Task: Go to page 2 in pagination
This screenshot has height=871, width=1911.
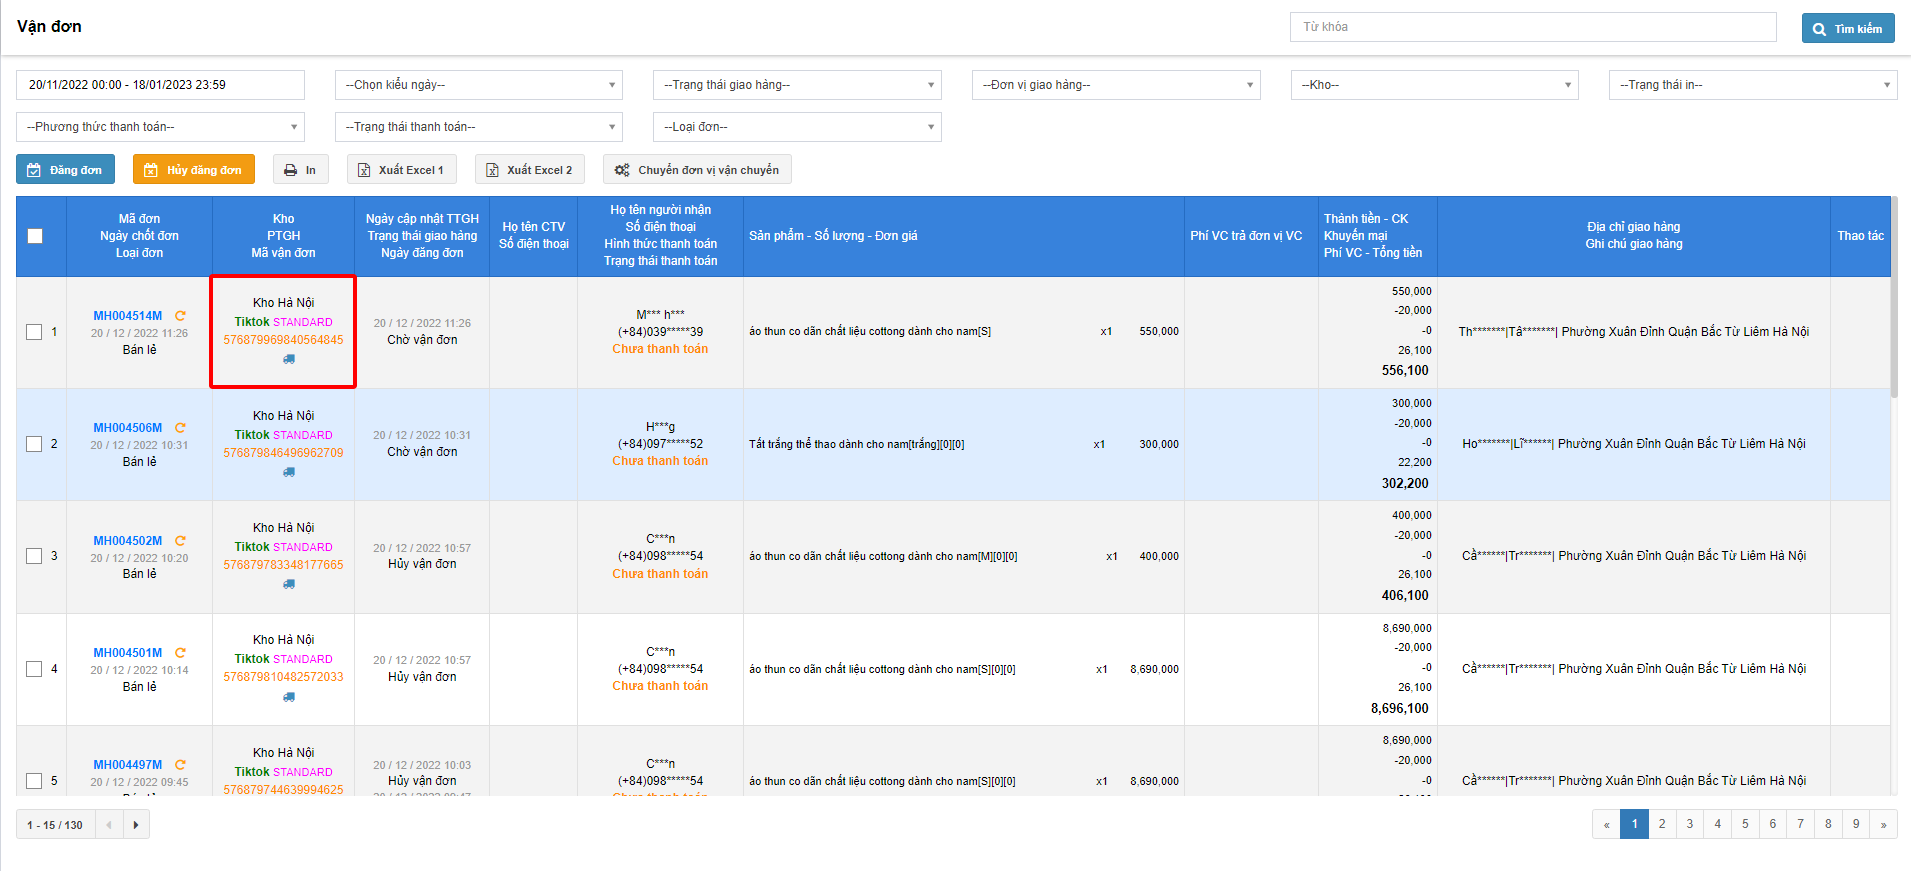Action: [1662, 824]
